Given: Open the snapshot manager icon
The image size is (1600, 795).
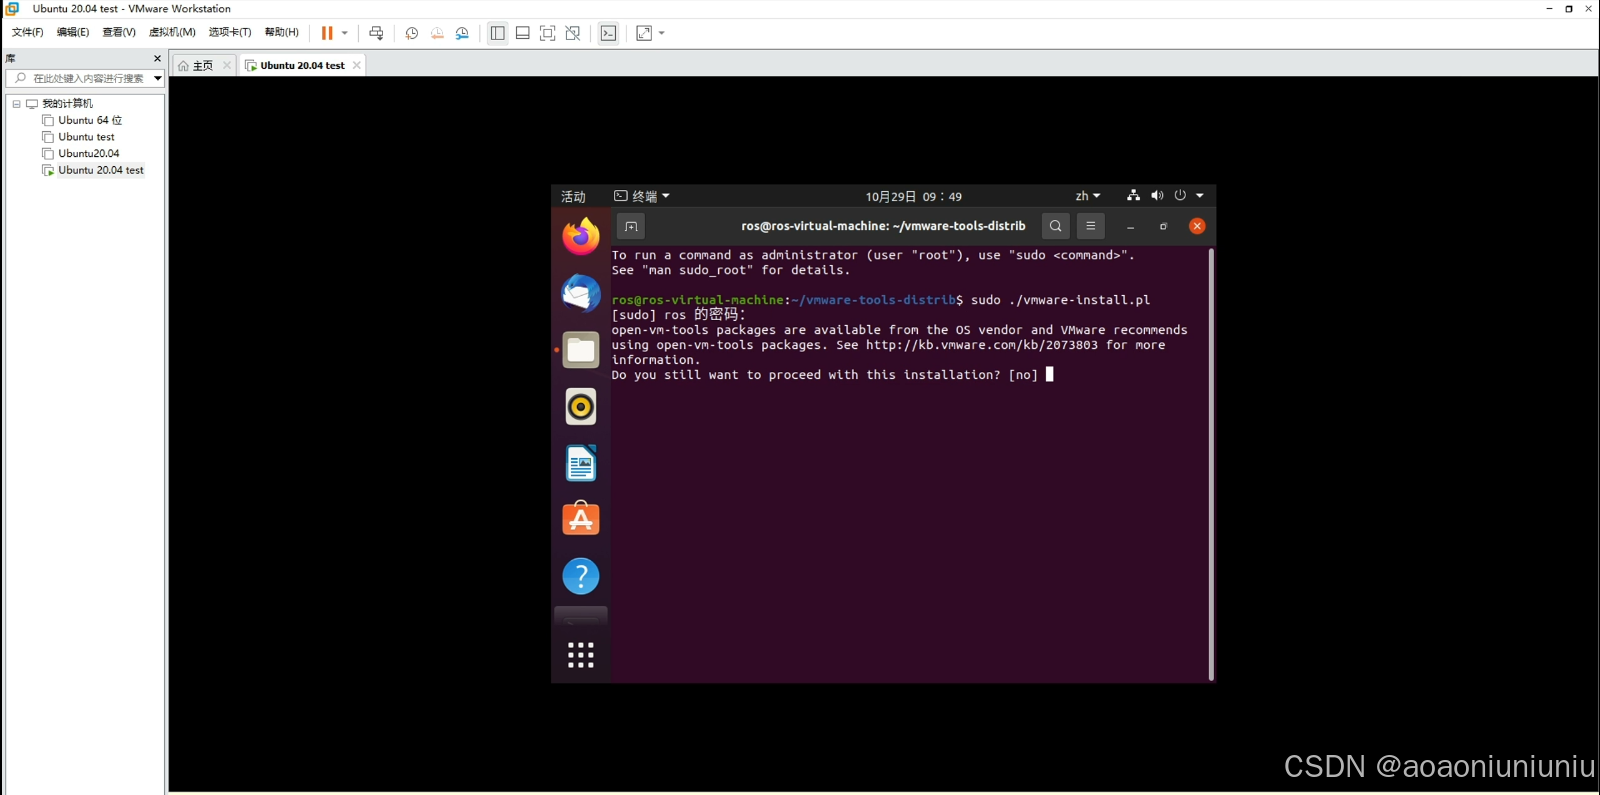Looking at the screenshot, I should click(463, 33).
